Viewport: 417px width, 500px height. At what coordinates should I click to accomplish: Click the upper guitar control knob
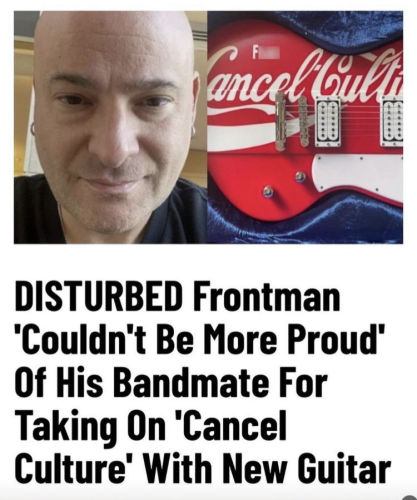pos(299,177)
